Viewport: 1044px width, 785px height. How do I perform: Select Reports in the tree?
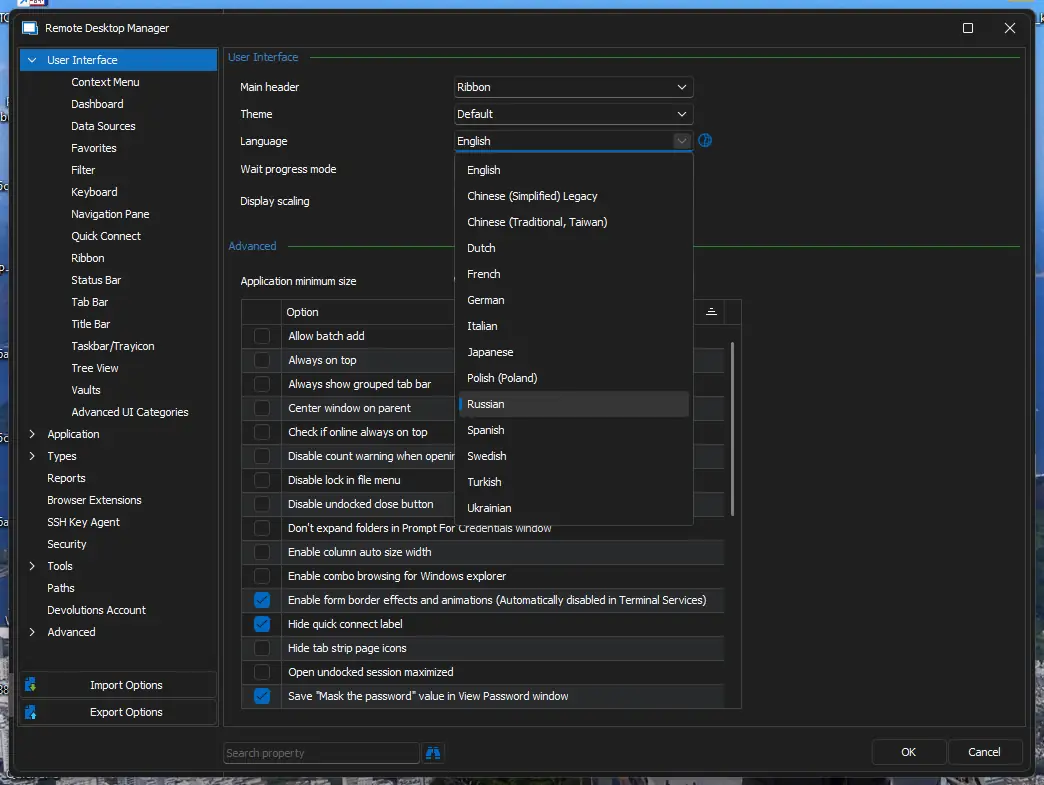66,478
